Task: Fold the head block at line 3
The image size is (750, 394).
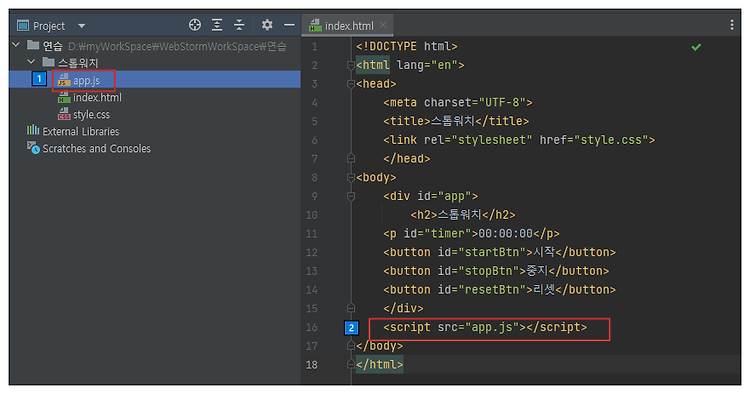Action: pos(351,84)
